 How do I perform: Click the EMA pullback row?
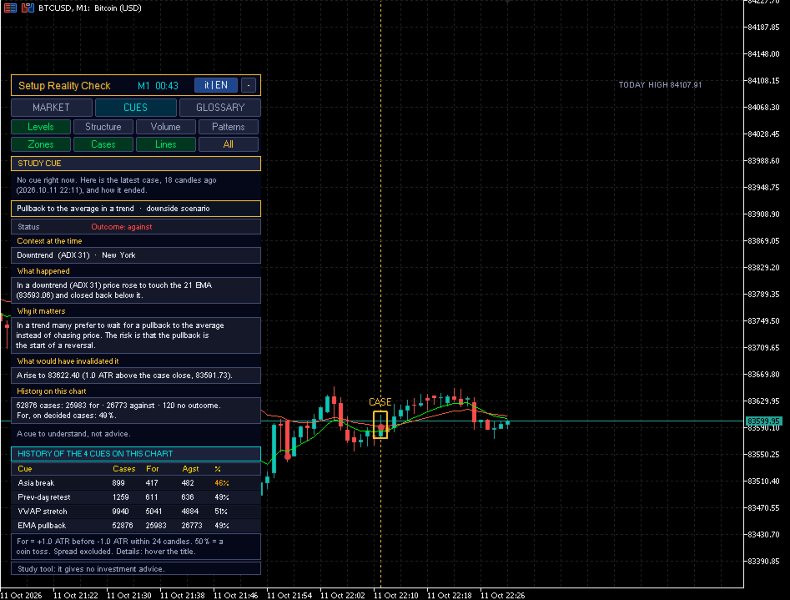136,525
